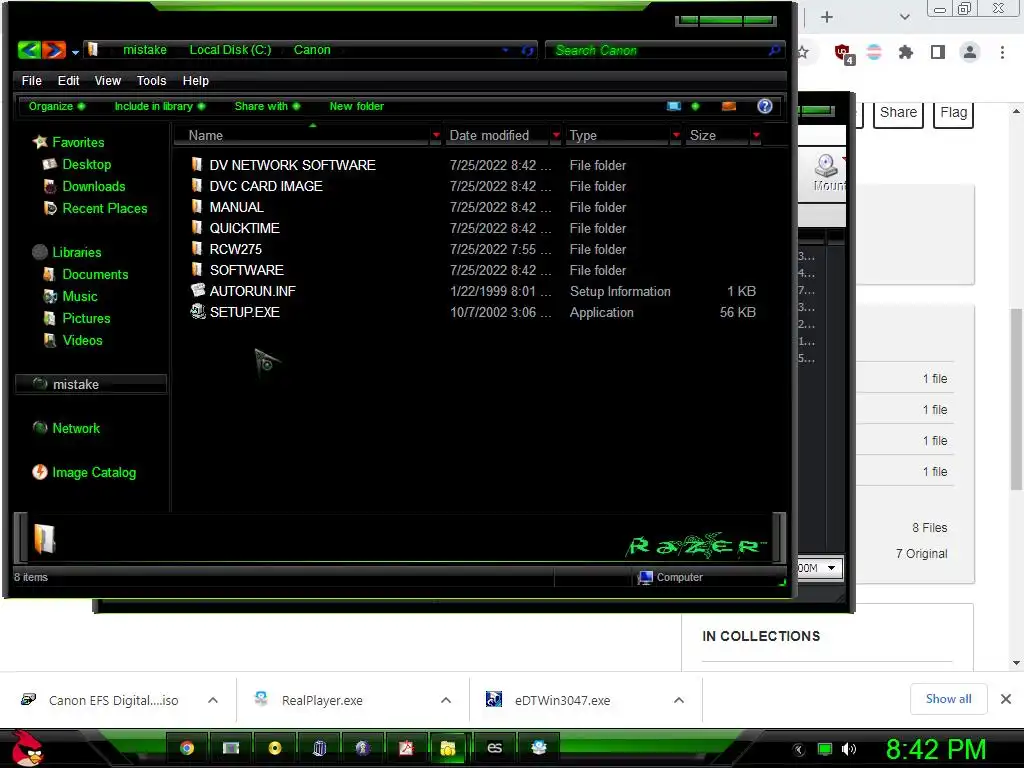
Task: Change the view with the views icon
Action: (674, 106)
